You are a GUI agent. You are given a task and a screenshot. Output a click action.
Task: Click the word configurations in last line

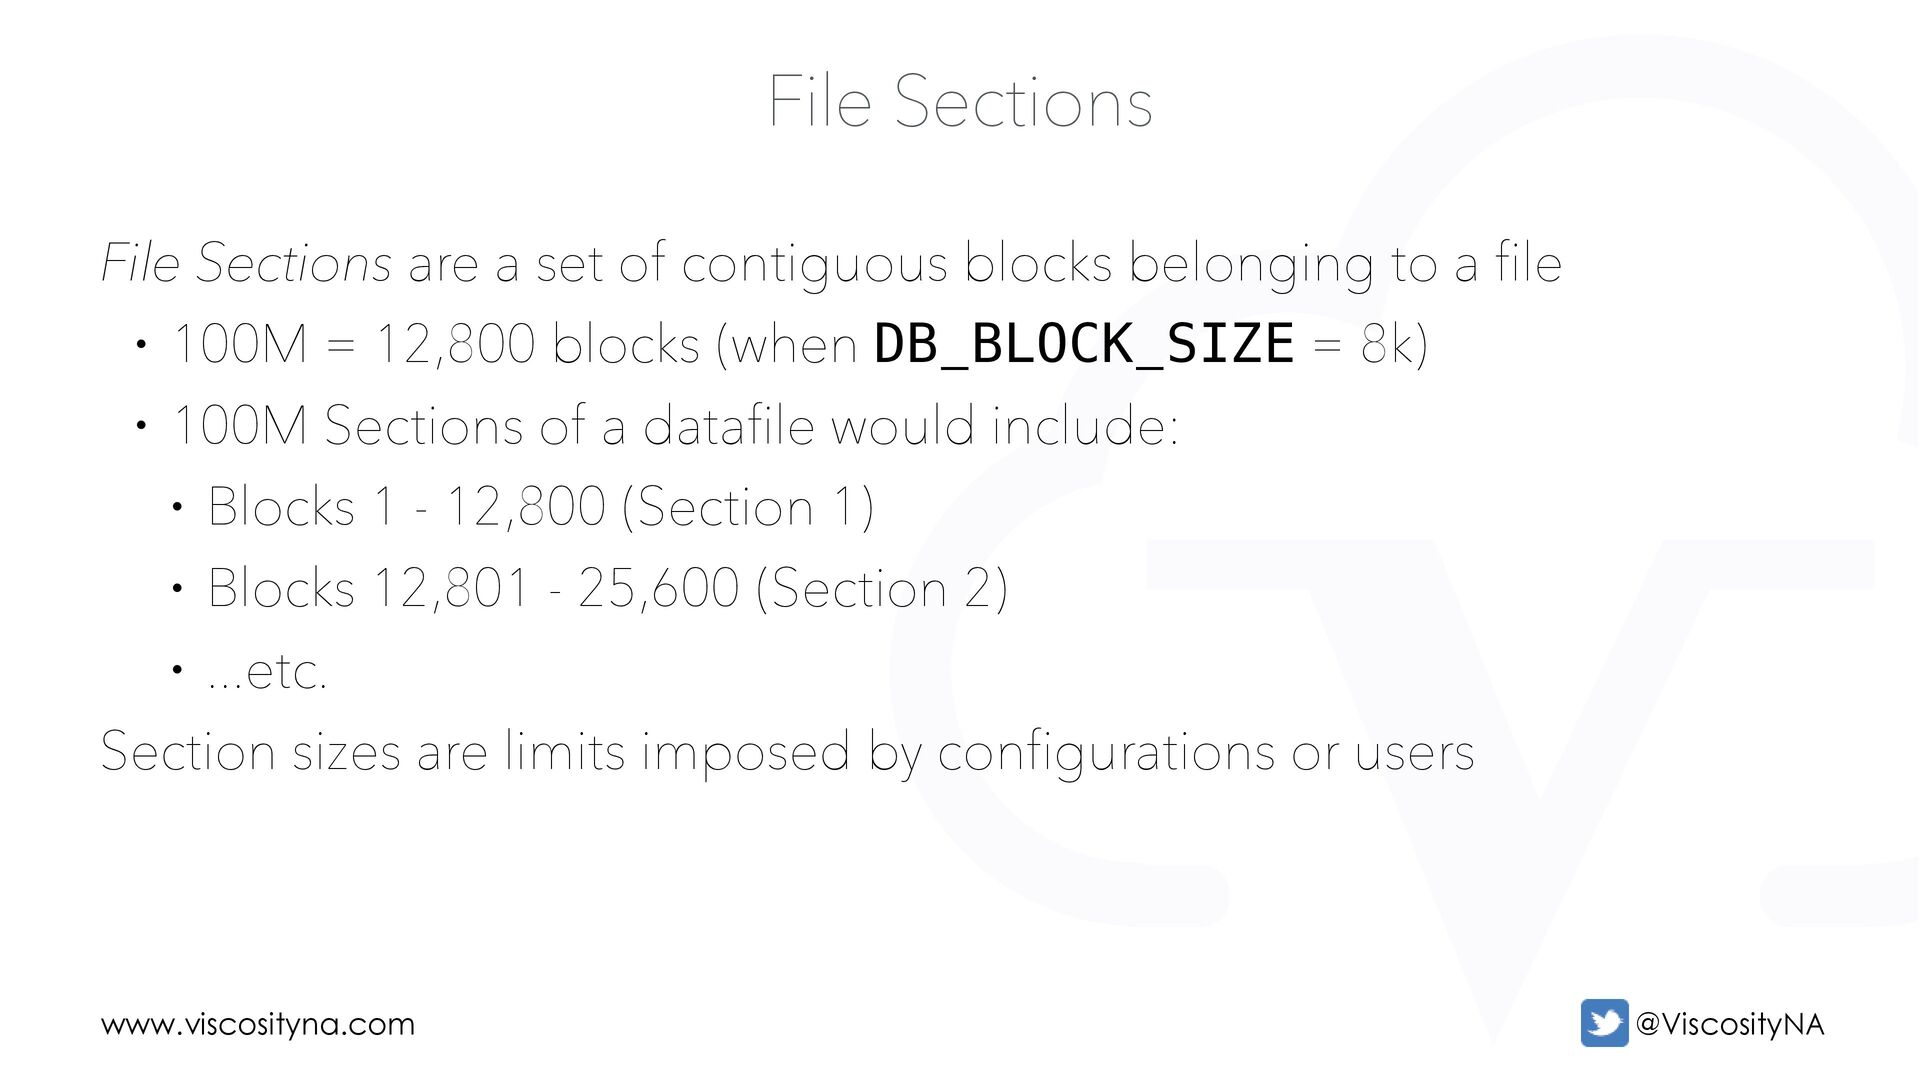pyautogui.click(x=1106, y=752)
